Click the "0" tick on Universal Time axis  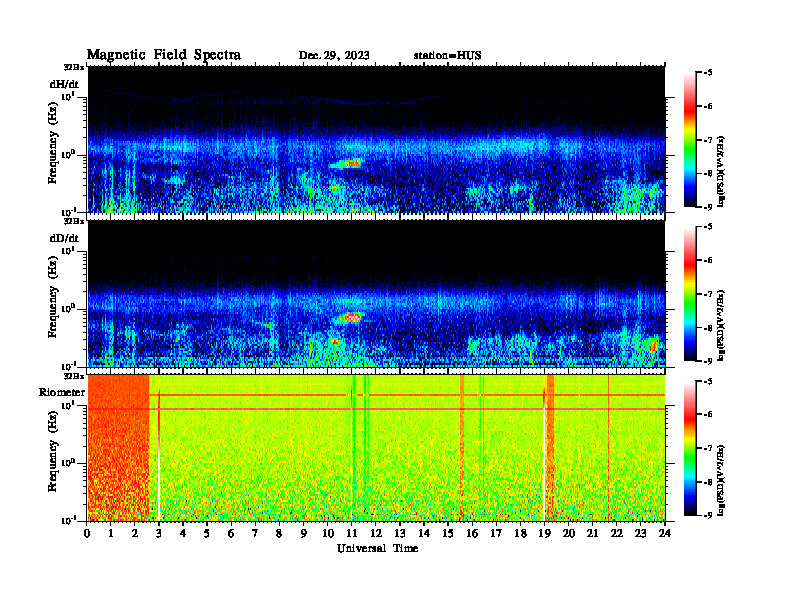coord(87,534)
